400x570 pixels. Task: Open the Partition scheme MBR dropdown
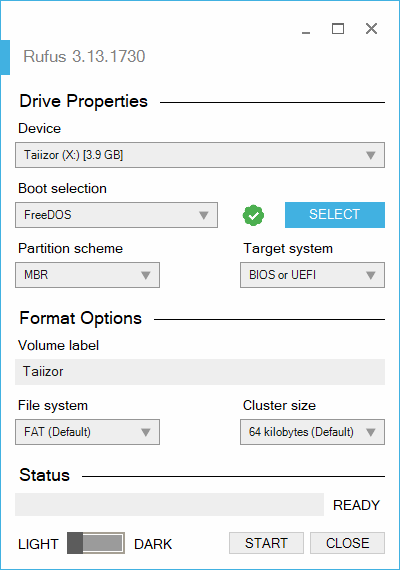point(87,275)
